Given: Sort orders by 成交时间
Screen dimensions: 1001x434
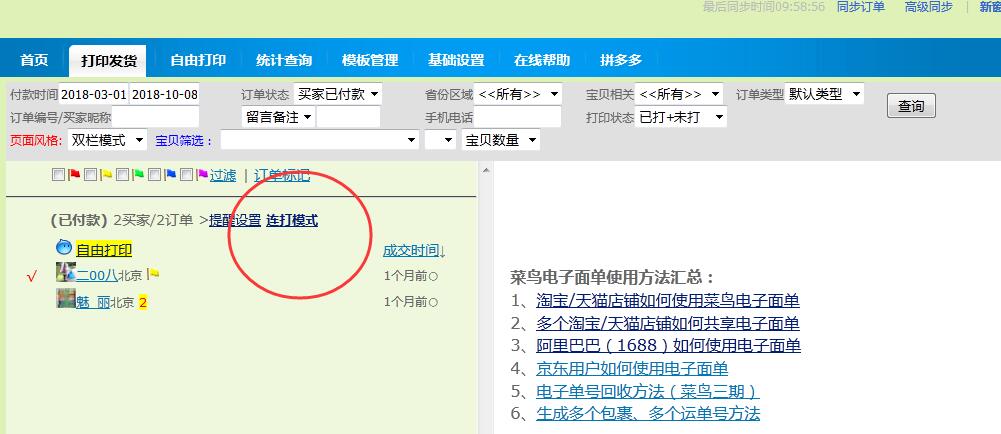Looking at the screenshot, I should click(x=414, y=250).
